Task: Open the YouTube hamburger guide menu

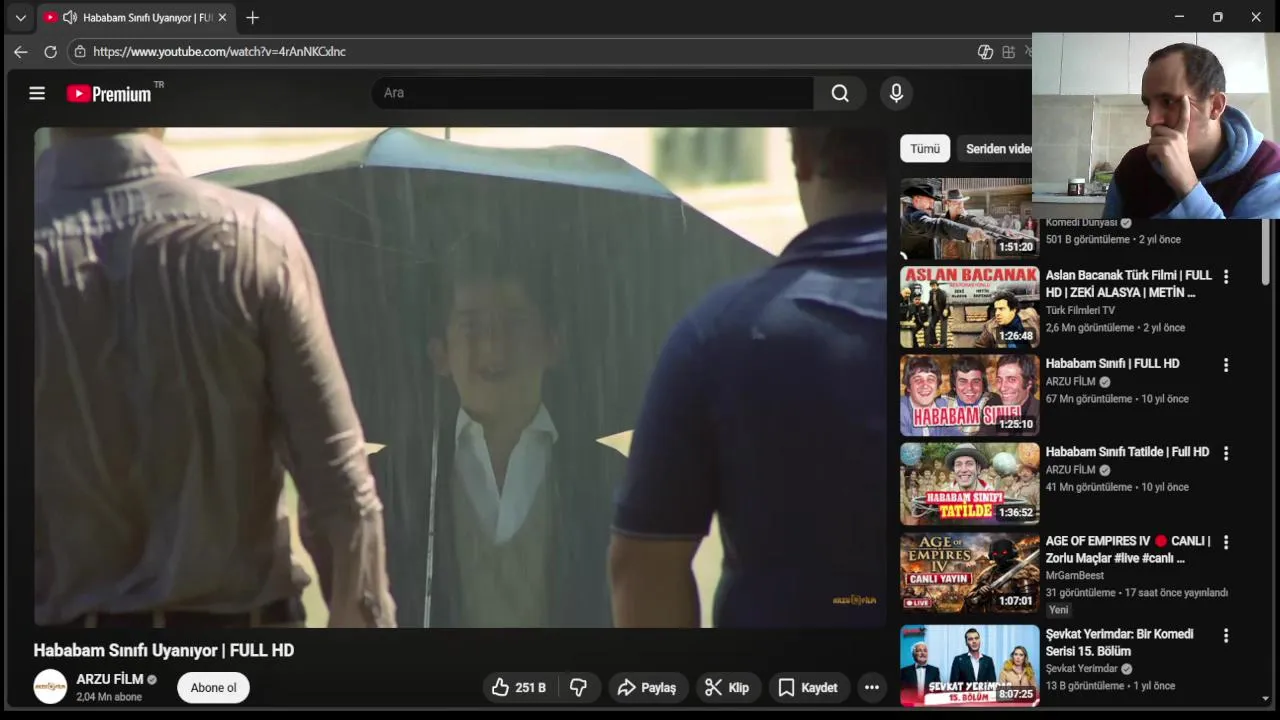Action: (x=37, y=93)
